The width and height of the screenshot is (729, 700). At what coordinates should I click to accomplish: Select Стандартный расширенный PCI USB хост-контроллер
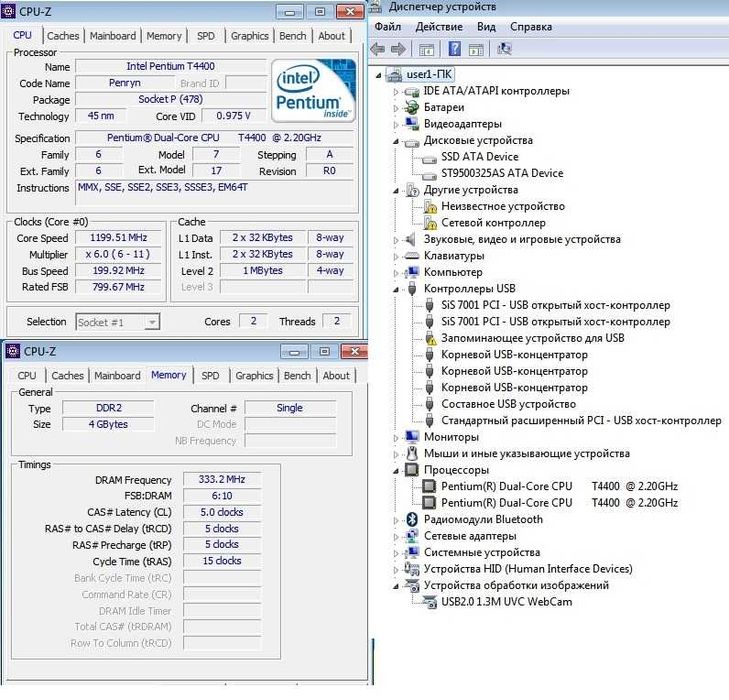[x=581, y=420]
